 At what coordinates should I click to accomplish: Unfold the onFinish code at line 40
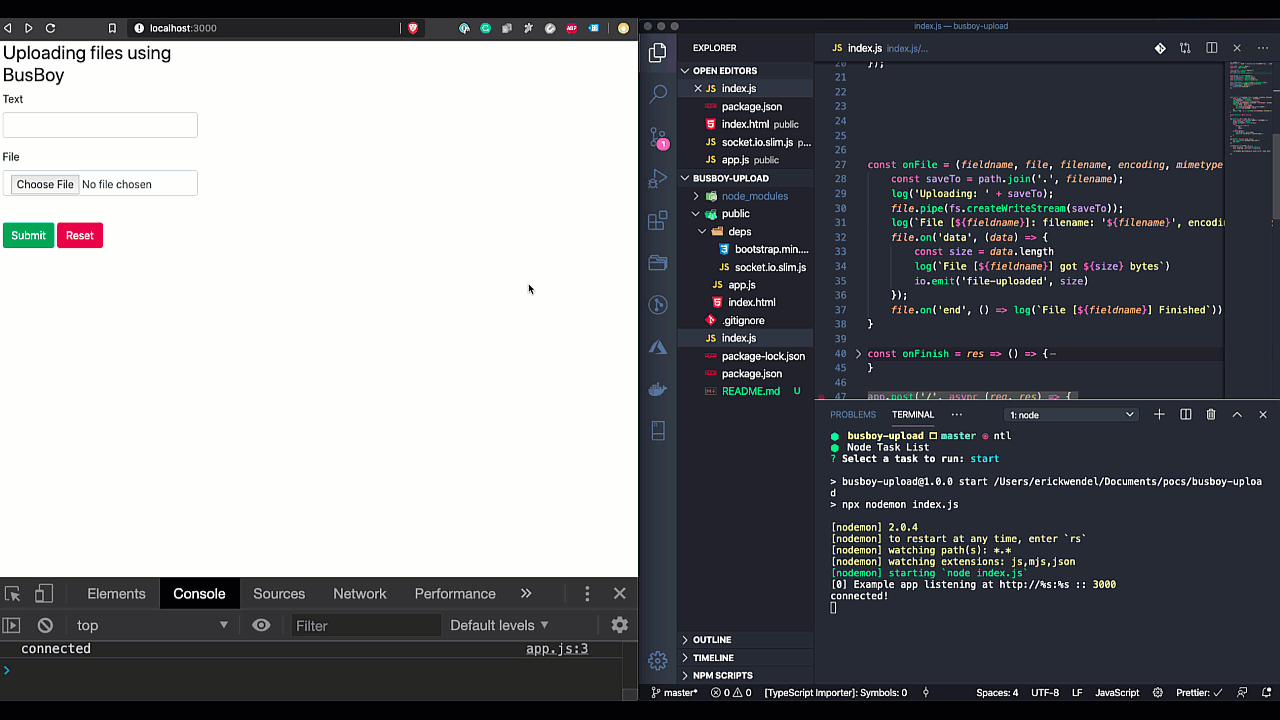(x=858, y=354)
